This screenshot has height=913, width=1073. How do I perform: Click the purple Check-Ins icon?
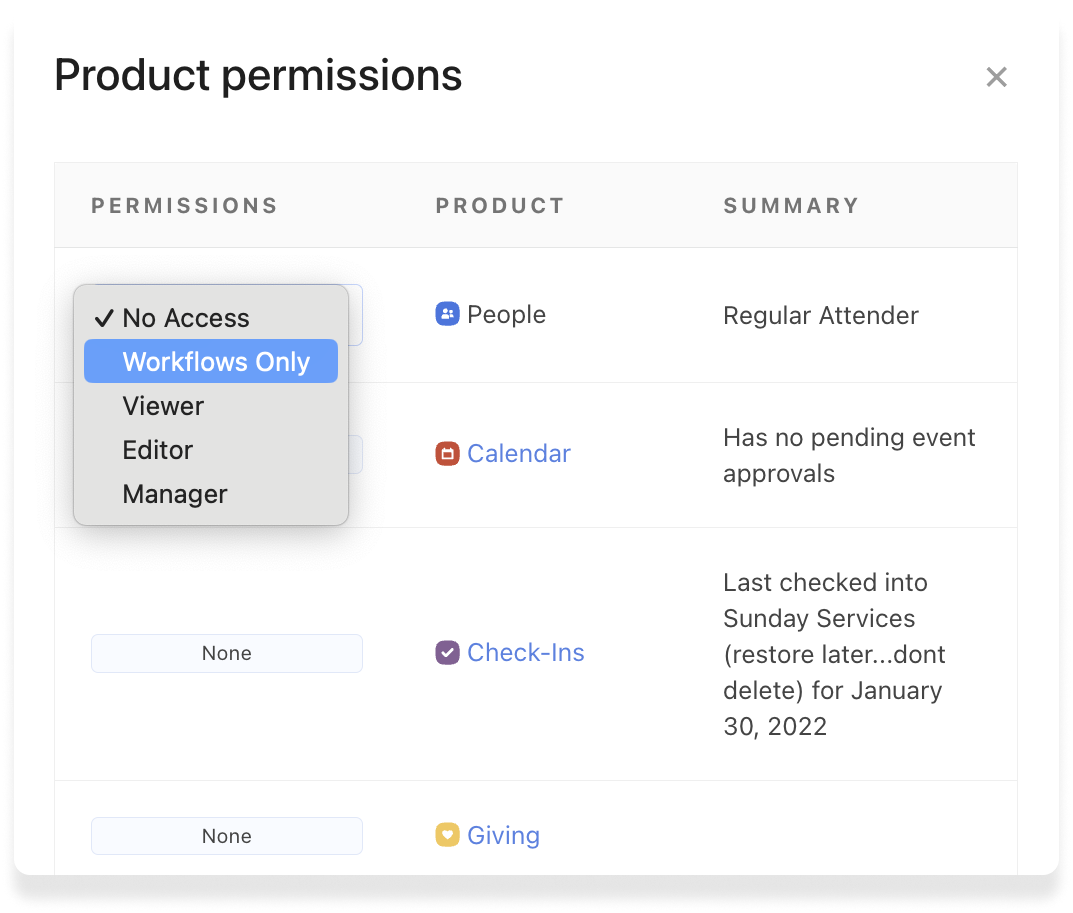447,653
